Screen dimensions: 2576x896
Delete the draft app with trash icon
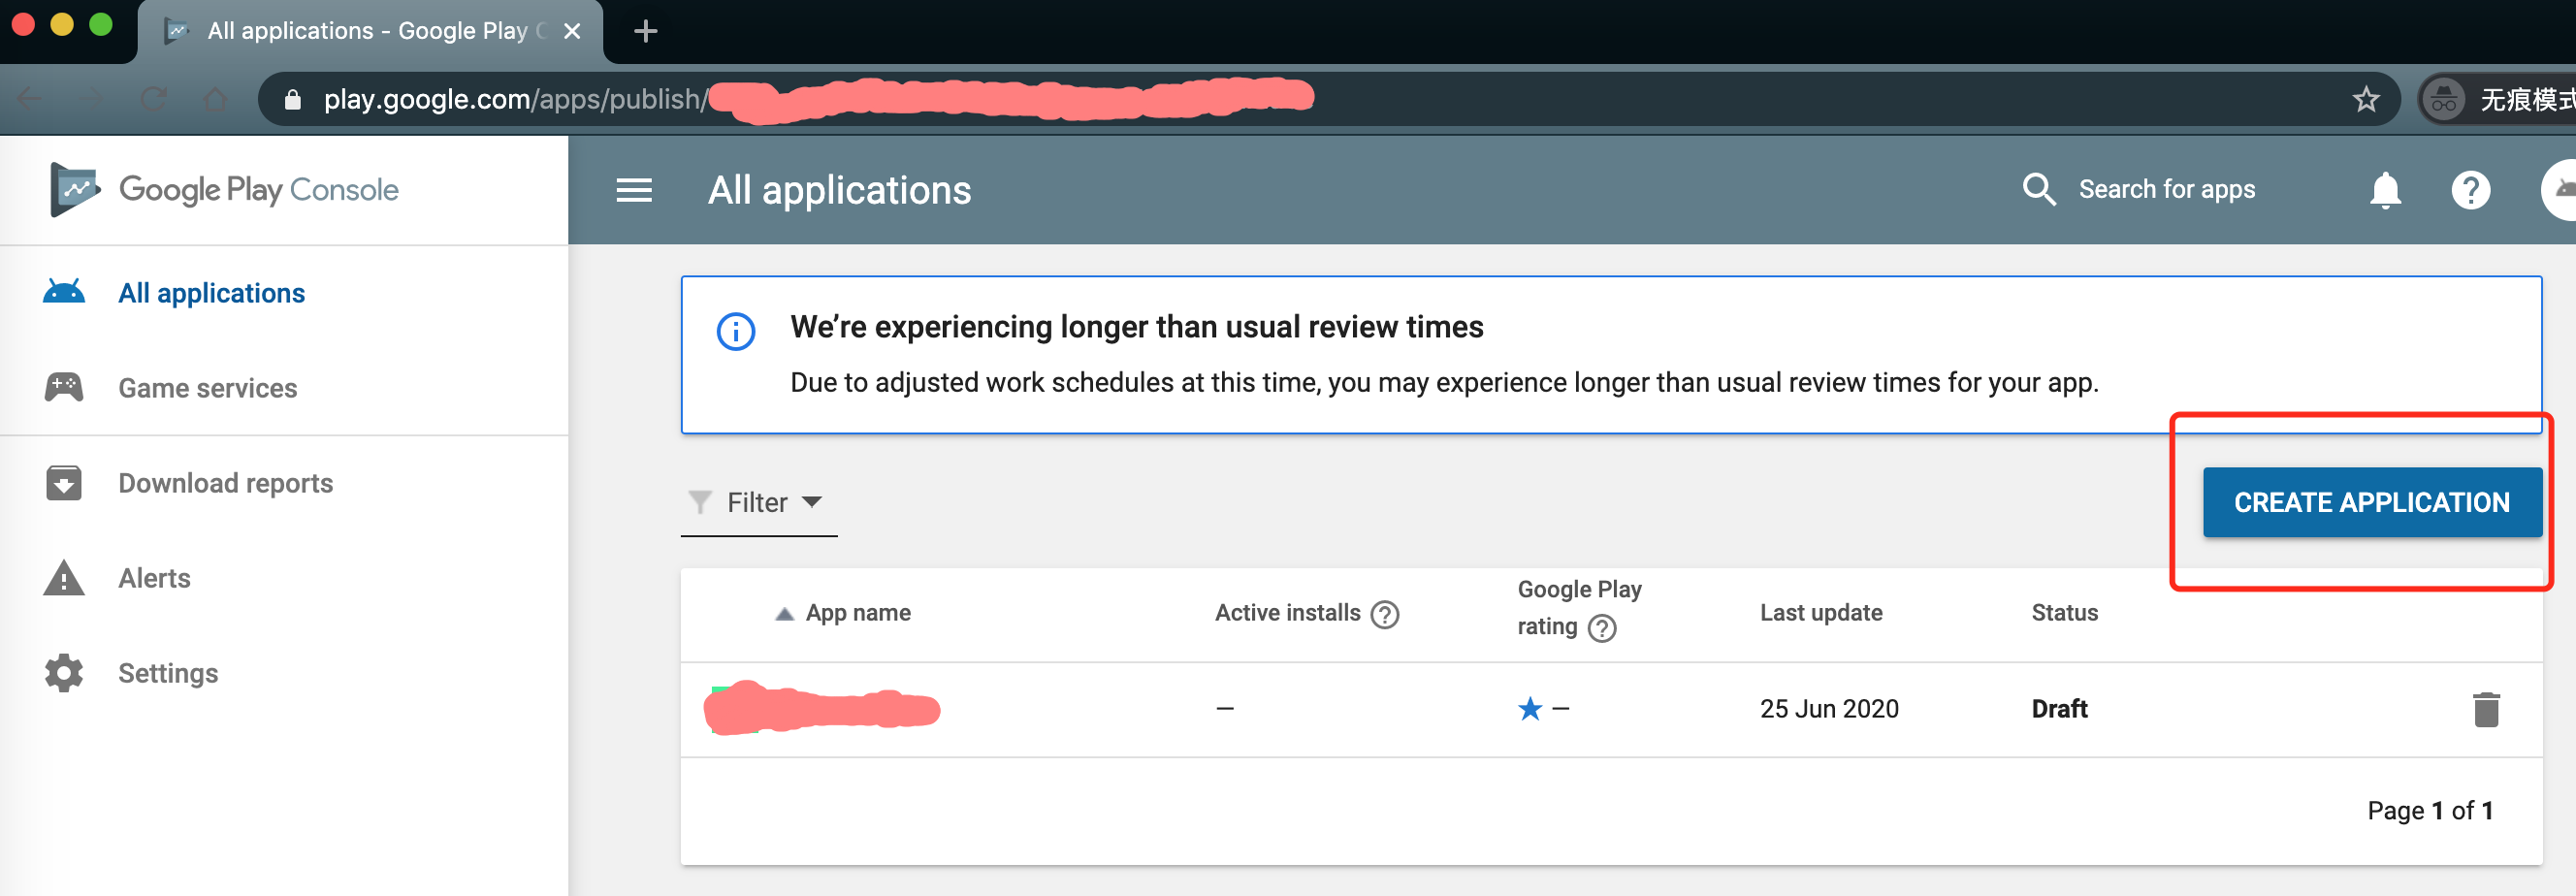coord(2486,709)
